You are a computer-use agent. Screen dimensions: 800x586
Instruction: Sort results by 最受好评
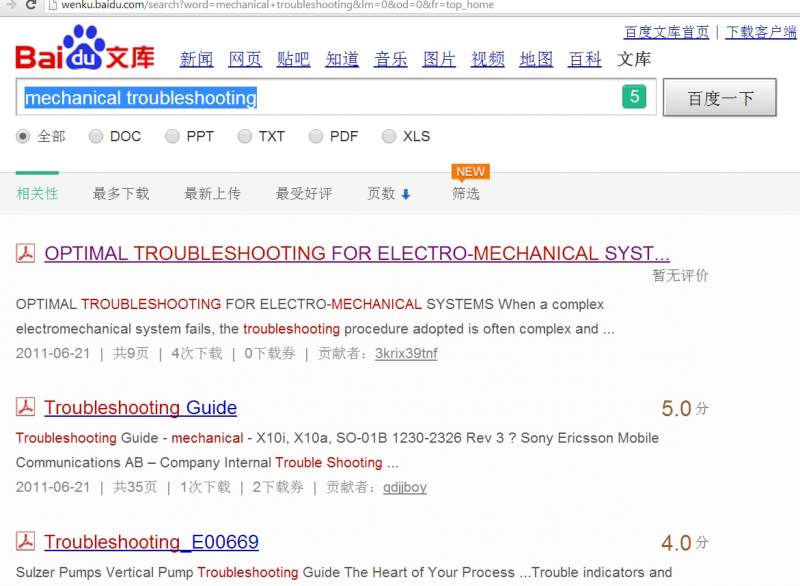click(x=304, y=193)
